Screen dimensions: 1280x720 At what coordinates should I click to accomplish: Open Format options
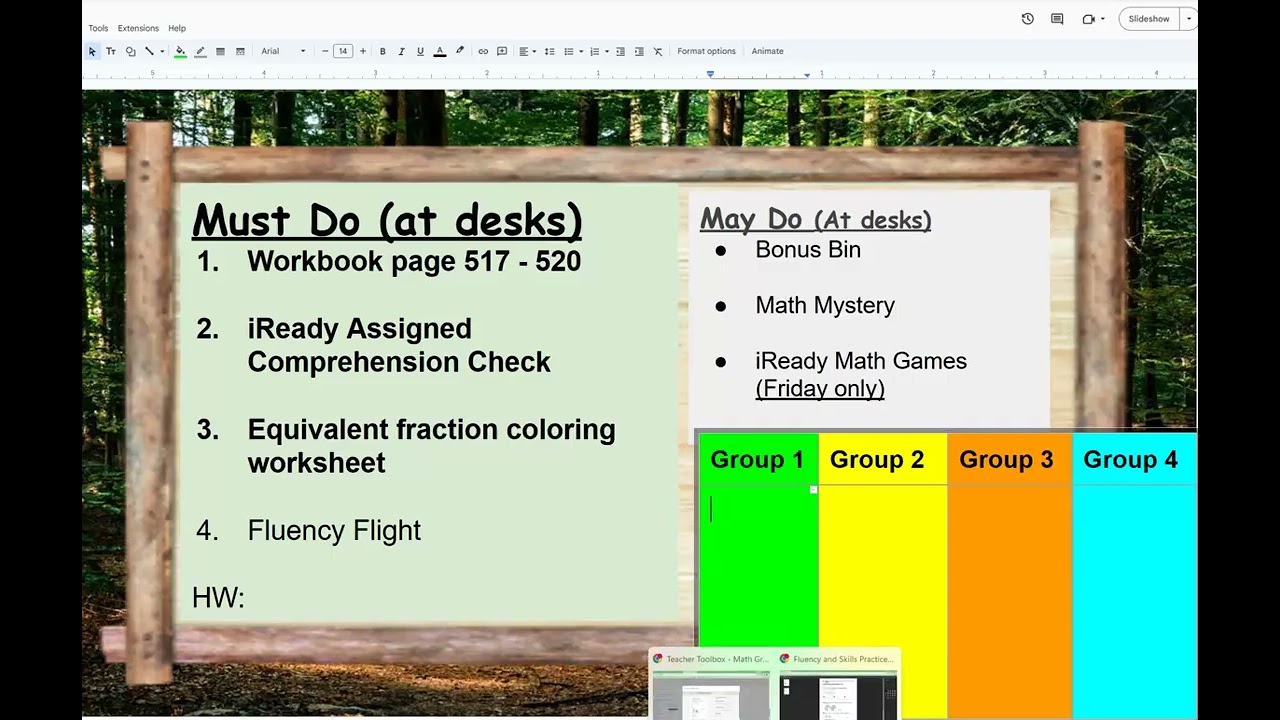pyautogui.click(x=706, y=51)
